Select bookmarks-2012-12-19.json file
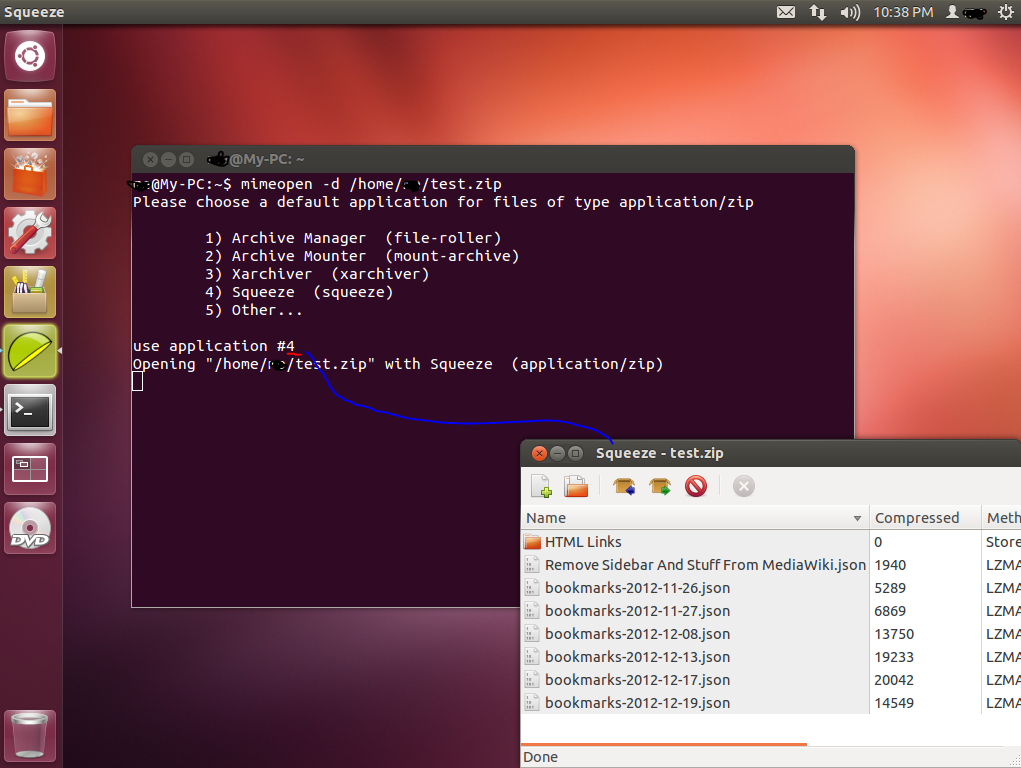 771,703
